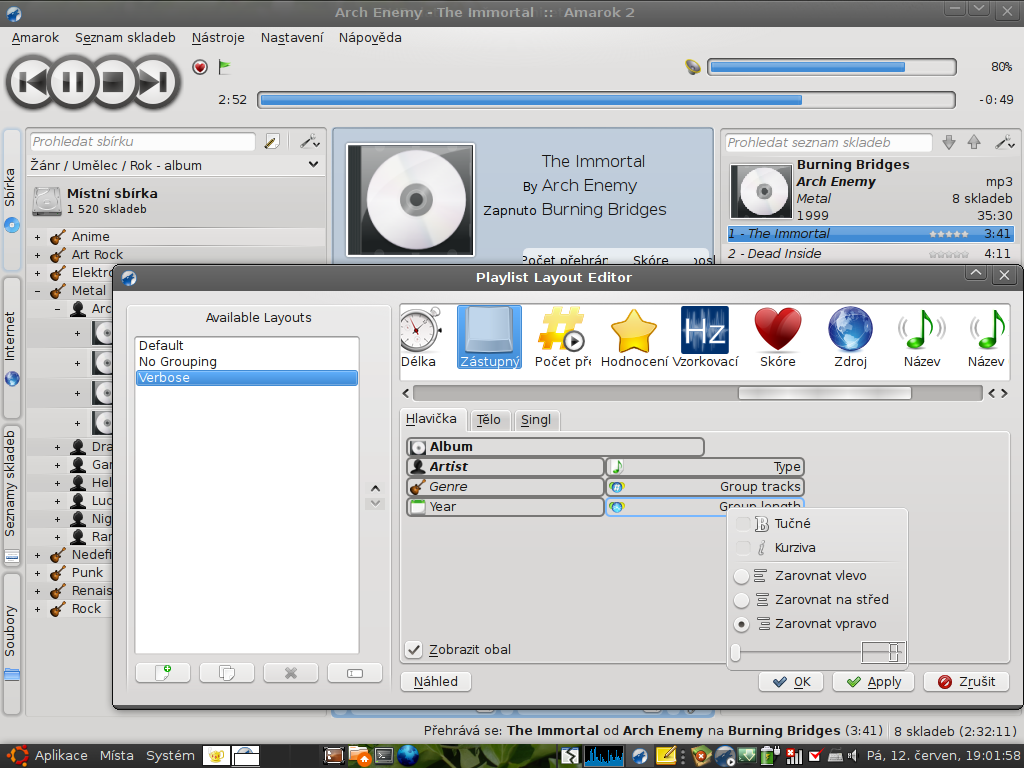Open the Nastavení menu

292,38
